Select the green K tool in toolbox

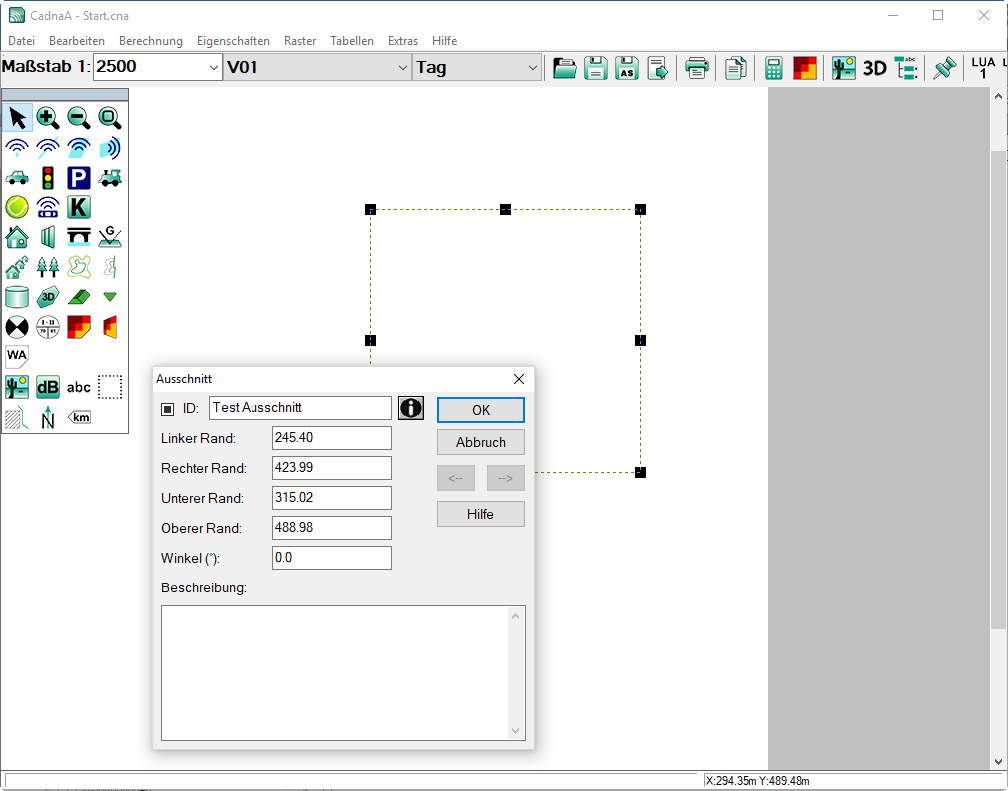[78, 208]
